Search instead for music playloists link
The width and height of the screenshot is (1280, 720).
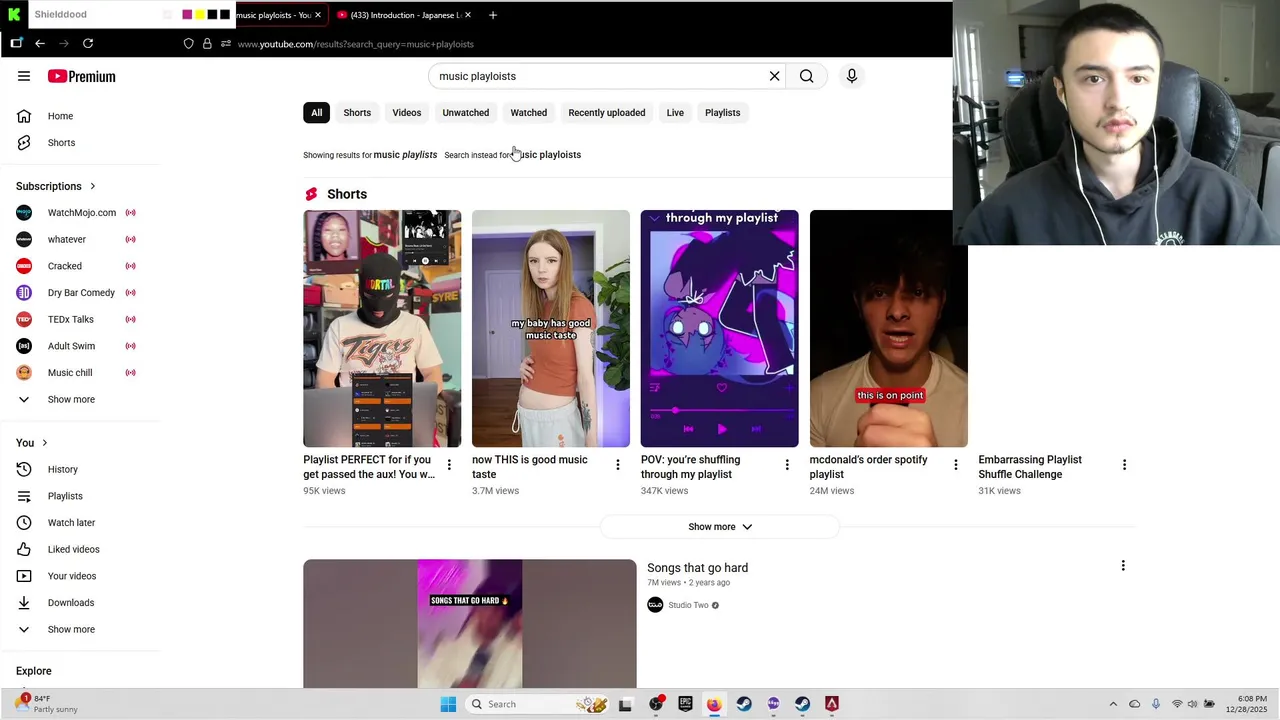pos(546,155)
